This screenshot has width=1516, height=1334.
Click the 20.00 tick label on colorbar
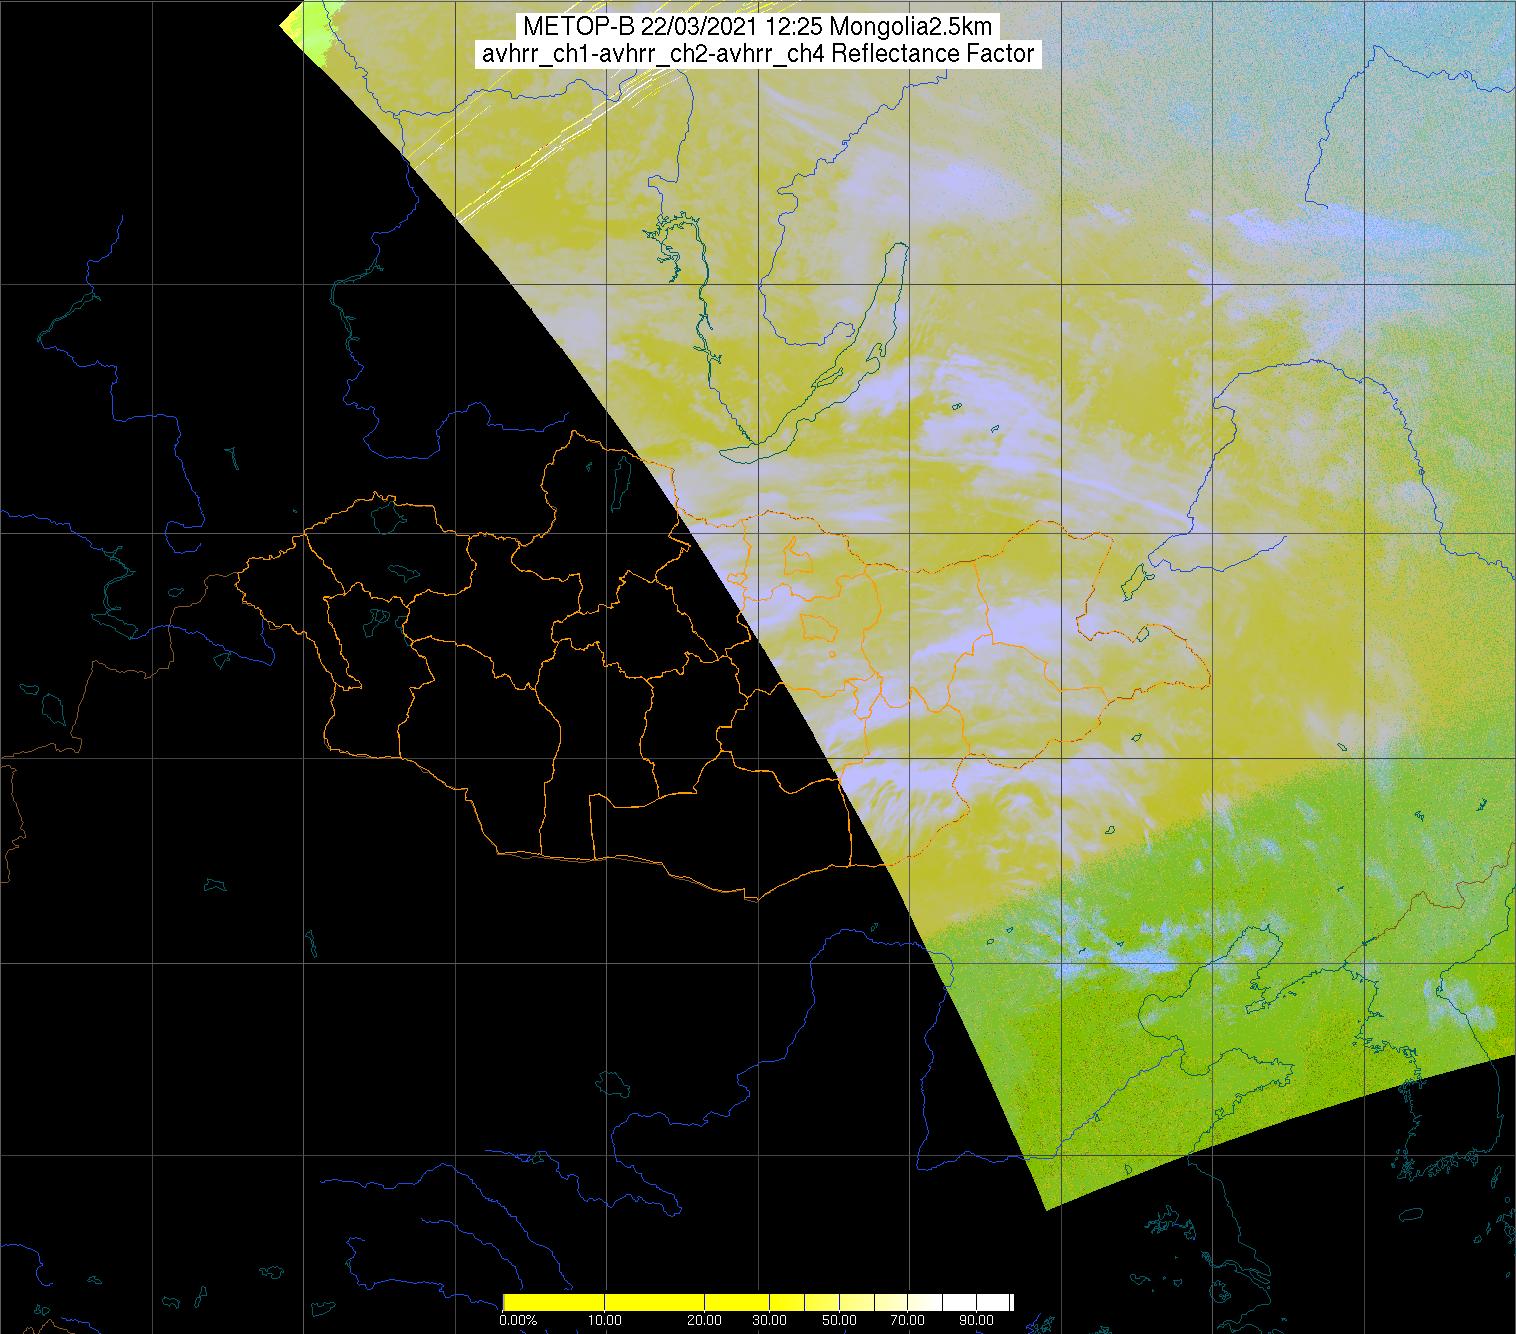[704, 1321]
